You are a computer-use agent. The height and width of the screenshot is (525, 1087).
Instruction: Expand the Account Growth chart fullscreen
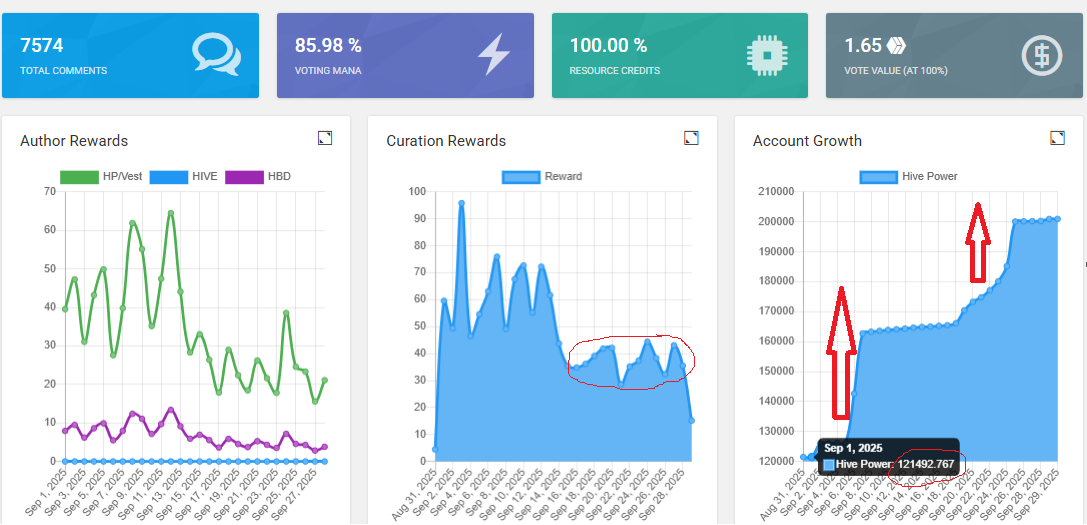tap(1058, 138)
